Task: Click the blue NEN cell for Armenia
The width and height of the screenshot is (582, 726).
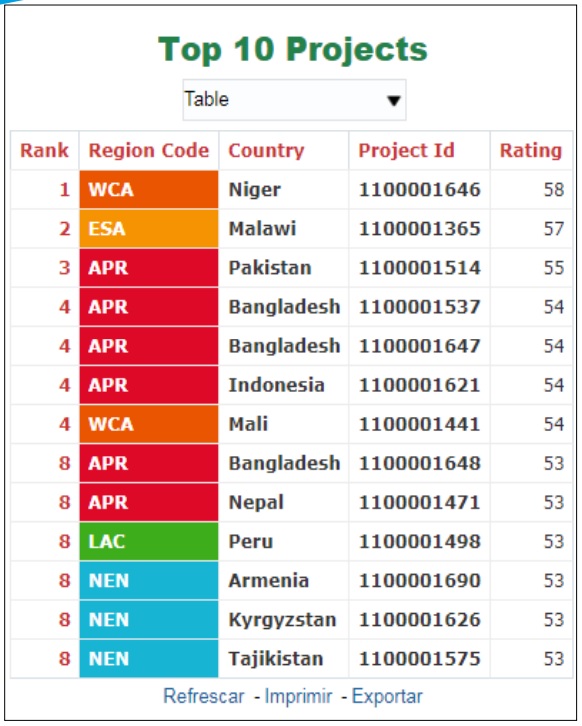Action: (x=149, y=581)
